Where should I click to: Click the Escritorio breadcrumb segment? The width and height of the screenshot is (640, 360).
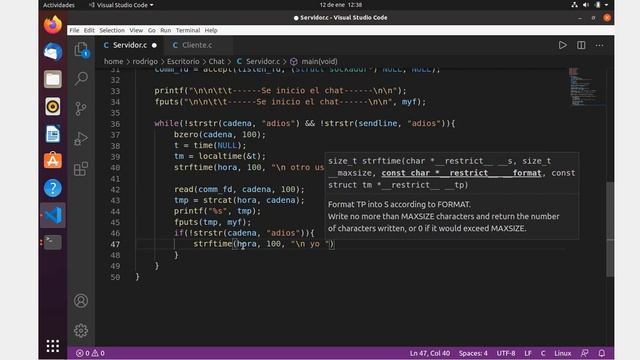(x=183, y=61)
